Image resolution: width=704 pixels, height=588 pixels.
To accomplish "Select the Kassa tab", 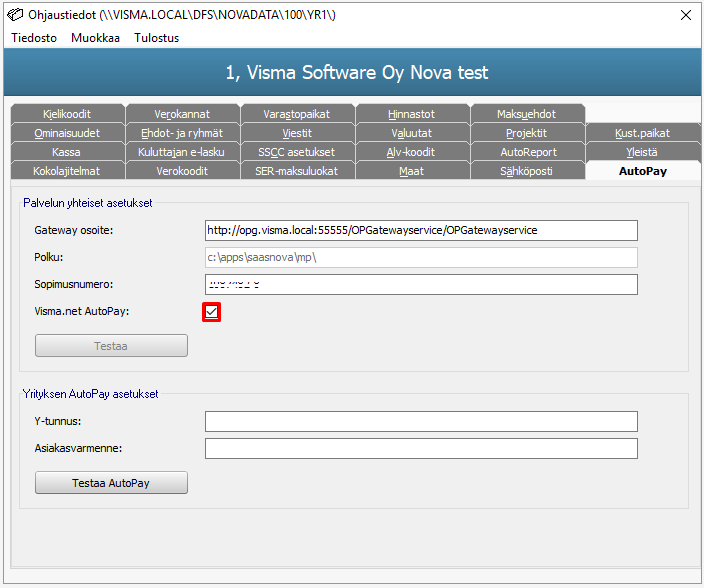I will [x=67, y=152].
